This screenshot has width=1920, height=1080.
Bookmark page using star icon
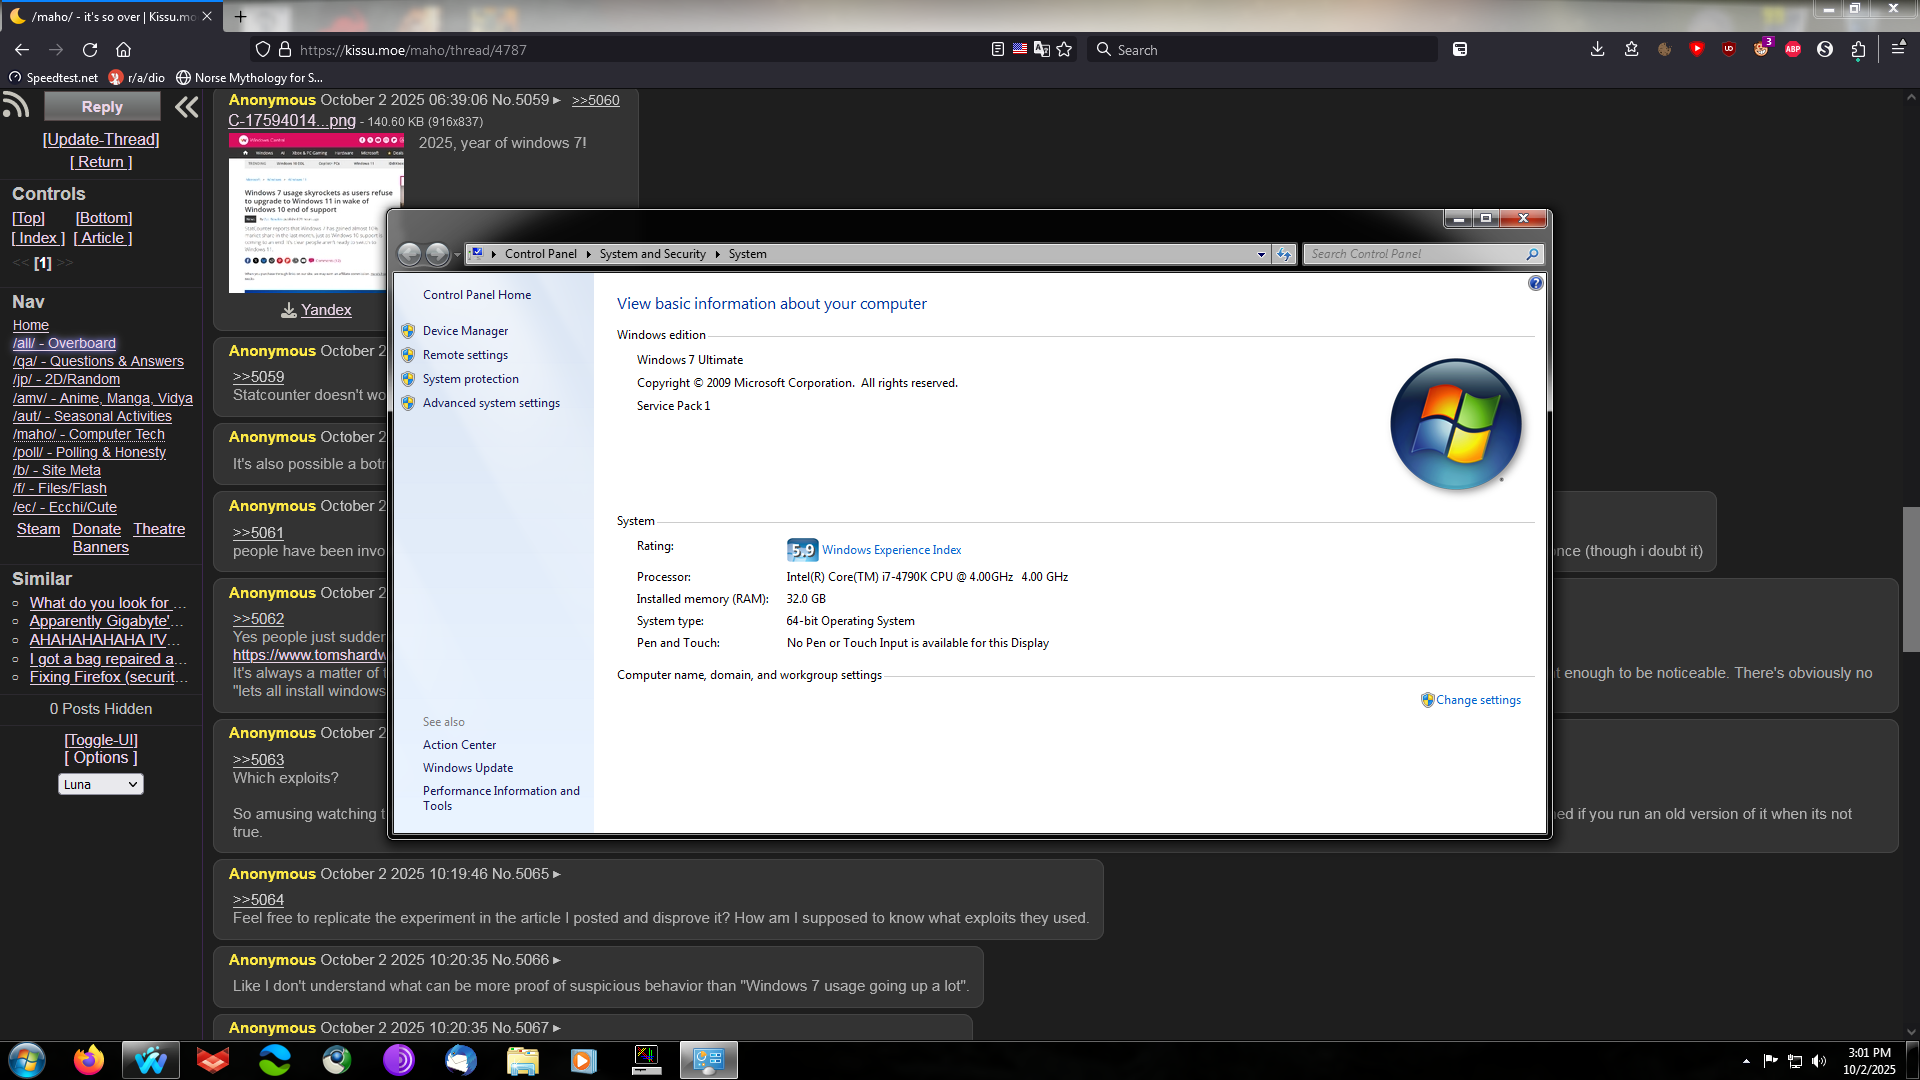pyautogui.click(x=1064, y=50)
